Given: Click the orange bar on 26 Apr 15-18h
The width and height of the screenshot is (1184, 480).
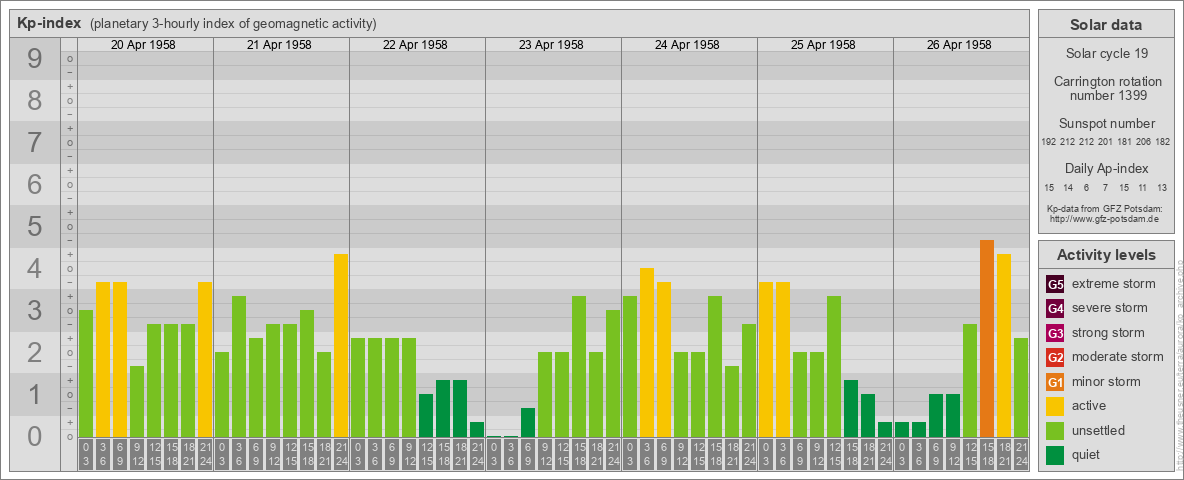Looking at the screenshot, I should click(x=987, y=338).
